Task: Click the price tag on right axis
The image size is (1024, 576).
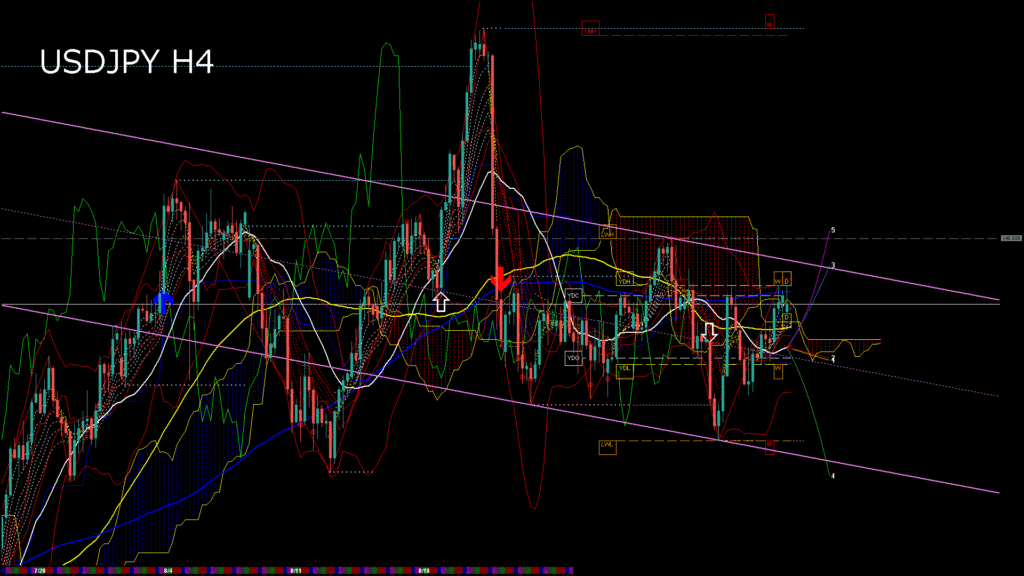Action: [x=1011, y=238]
